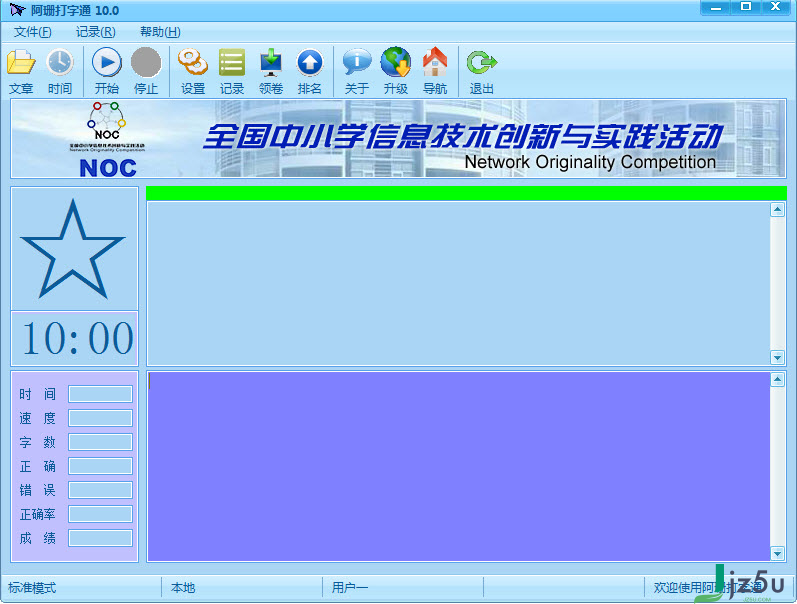Open the 文件(F) menu

point(33,32)
